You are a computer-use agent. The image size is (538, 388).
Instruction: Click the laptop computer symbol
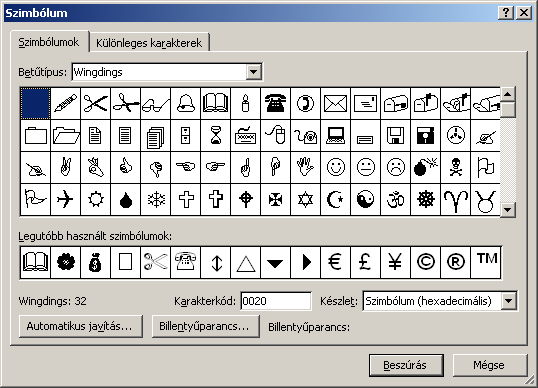coord(336,135)
